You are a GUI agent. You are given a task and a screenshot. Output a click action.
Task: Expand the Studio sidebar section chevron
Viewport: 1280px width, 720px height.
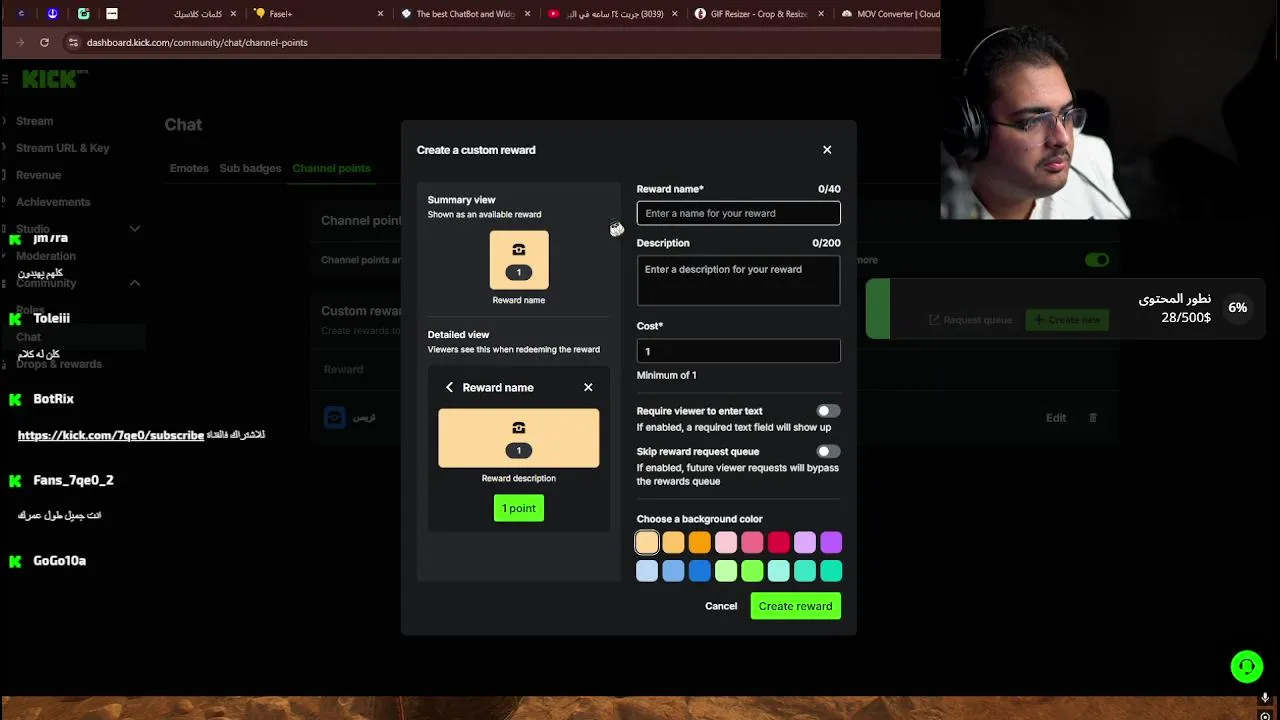pyautogui.click(x=135, y=229)
